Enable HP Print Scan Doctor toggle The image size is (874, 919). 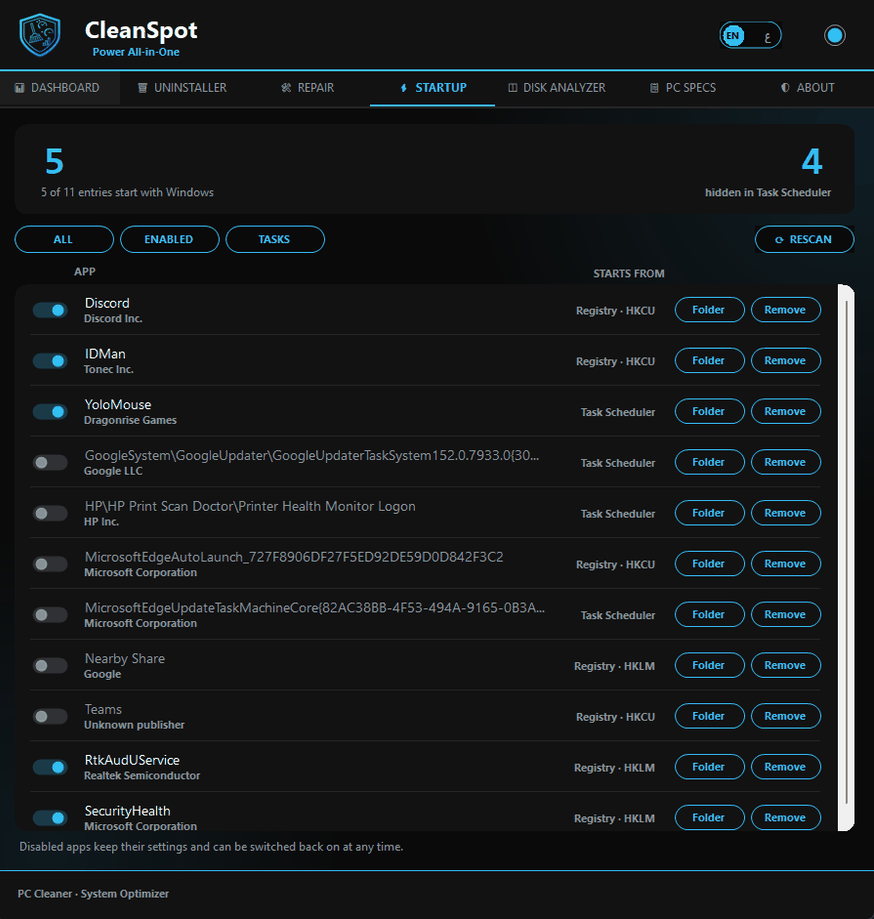(x=50, y=513)
